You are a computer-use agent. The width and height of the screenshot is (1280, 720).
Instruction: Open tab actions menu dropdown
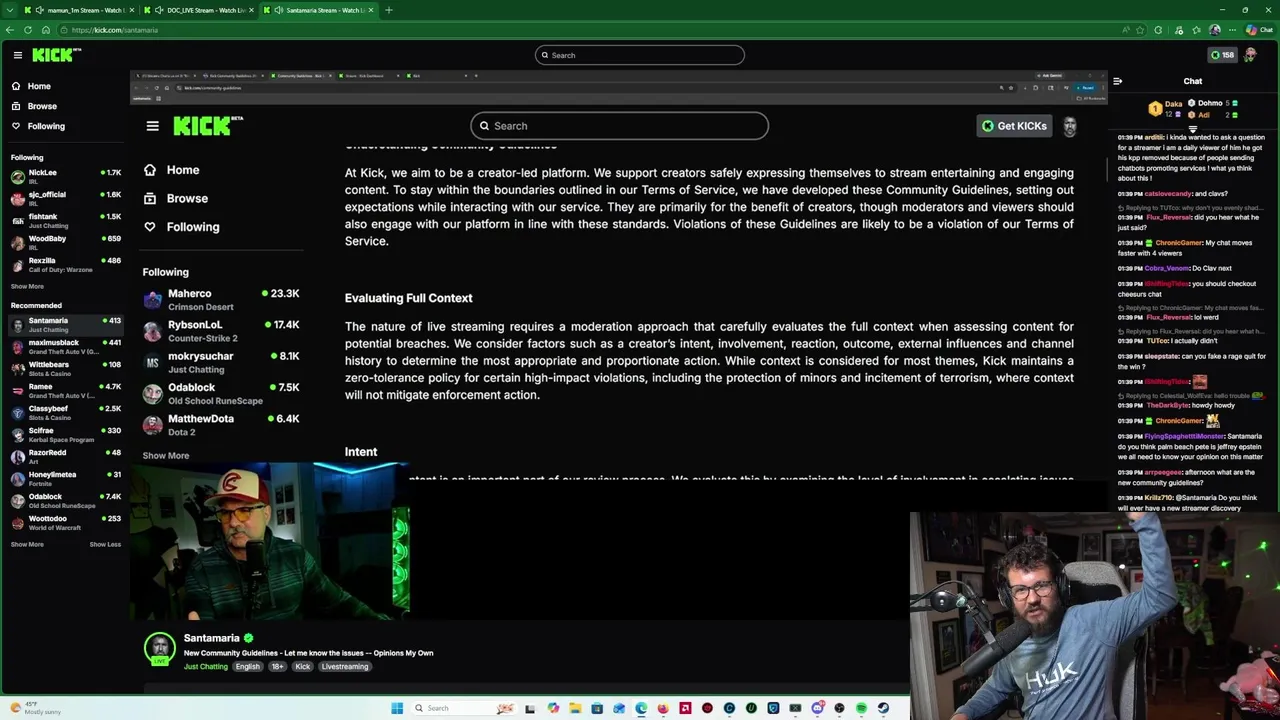coord(10,10)
